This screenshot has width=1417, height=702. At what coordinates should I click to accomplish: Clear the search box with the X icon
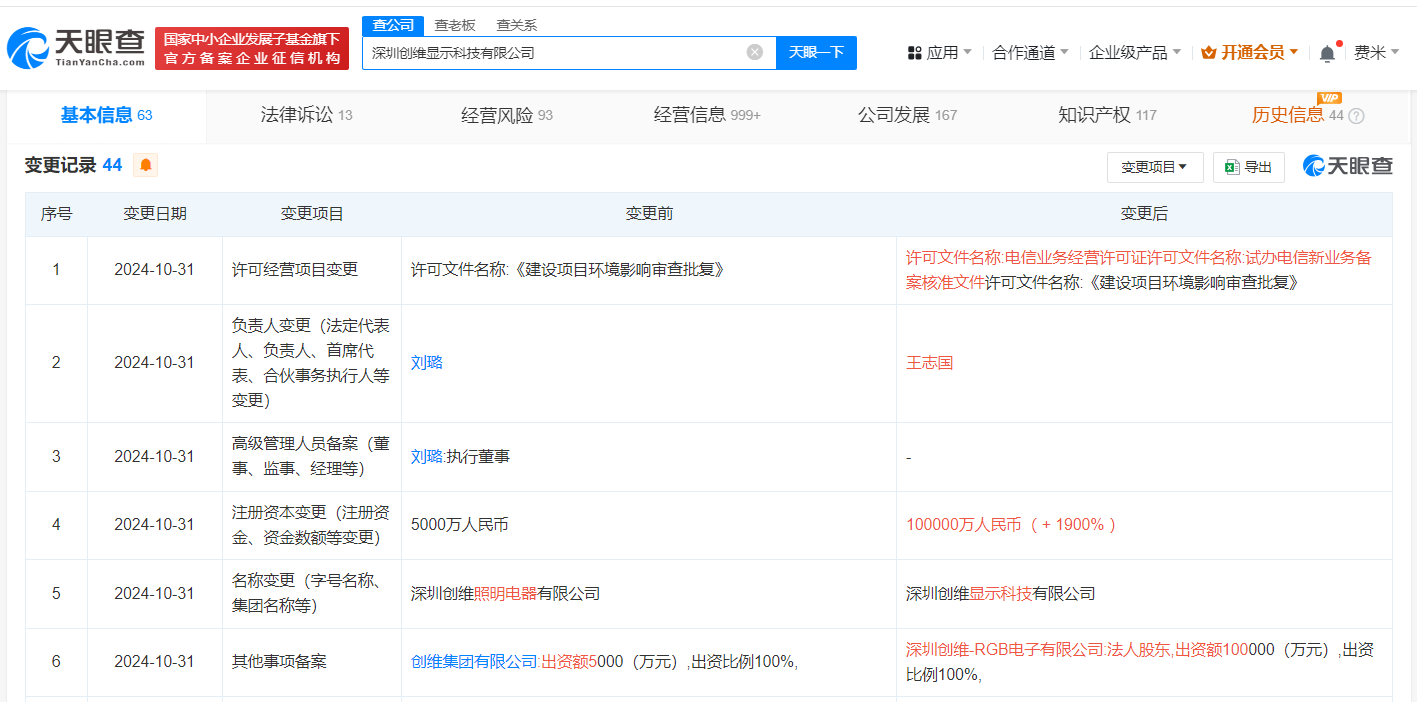click(x=755, y=52)
